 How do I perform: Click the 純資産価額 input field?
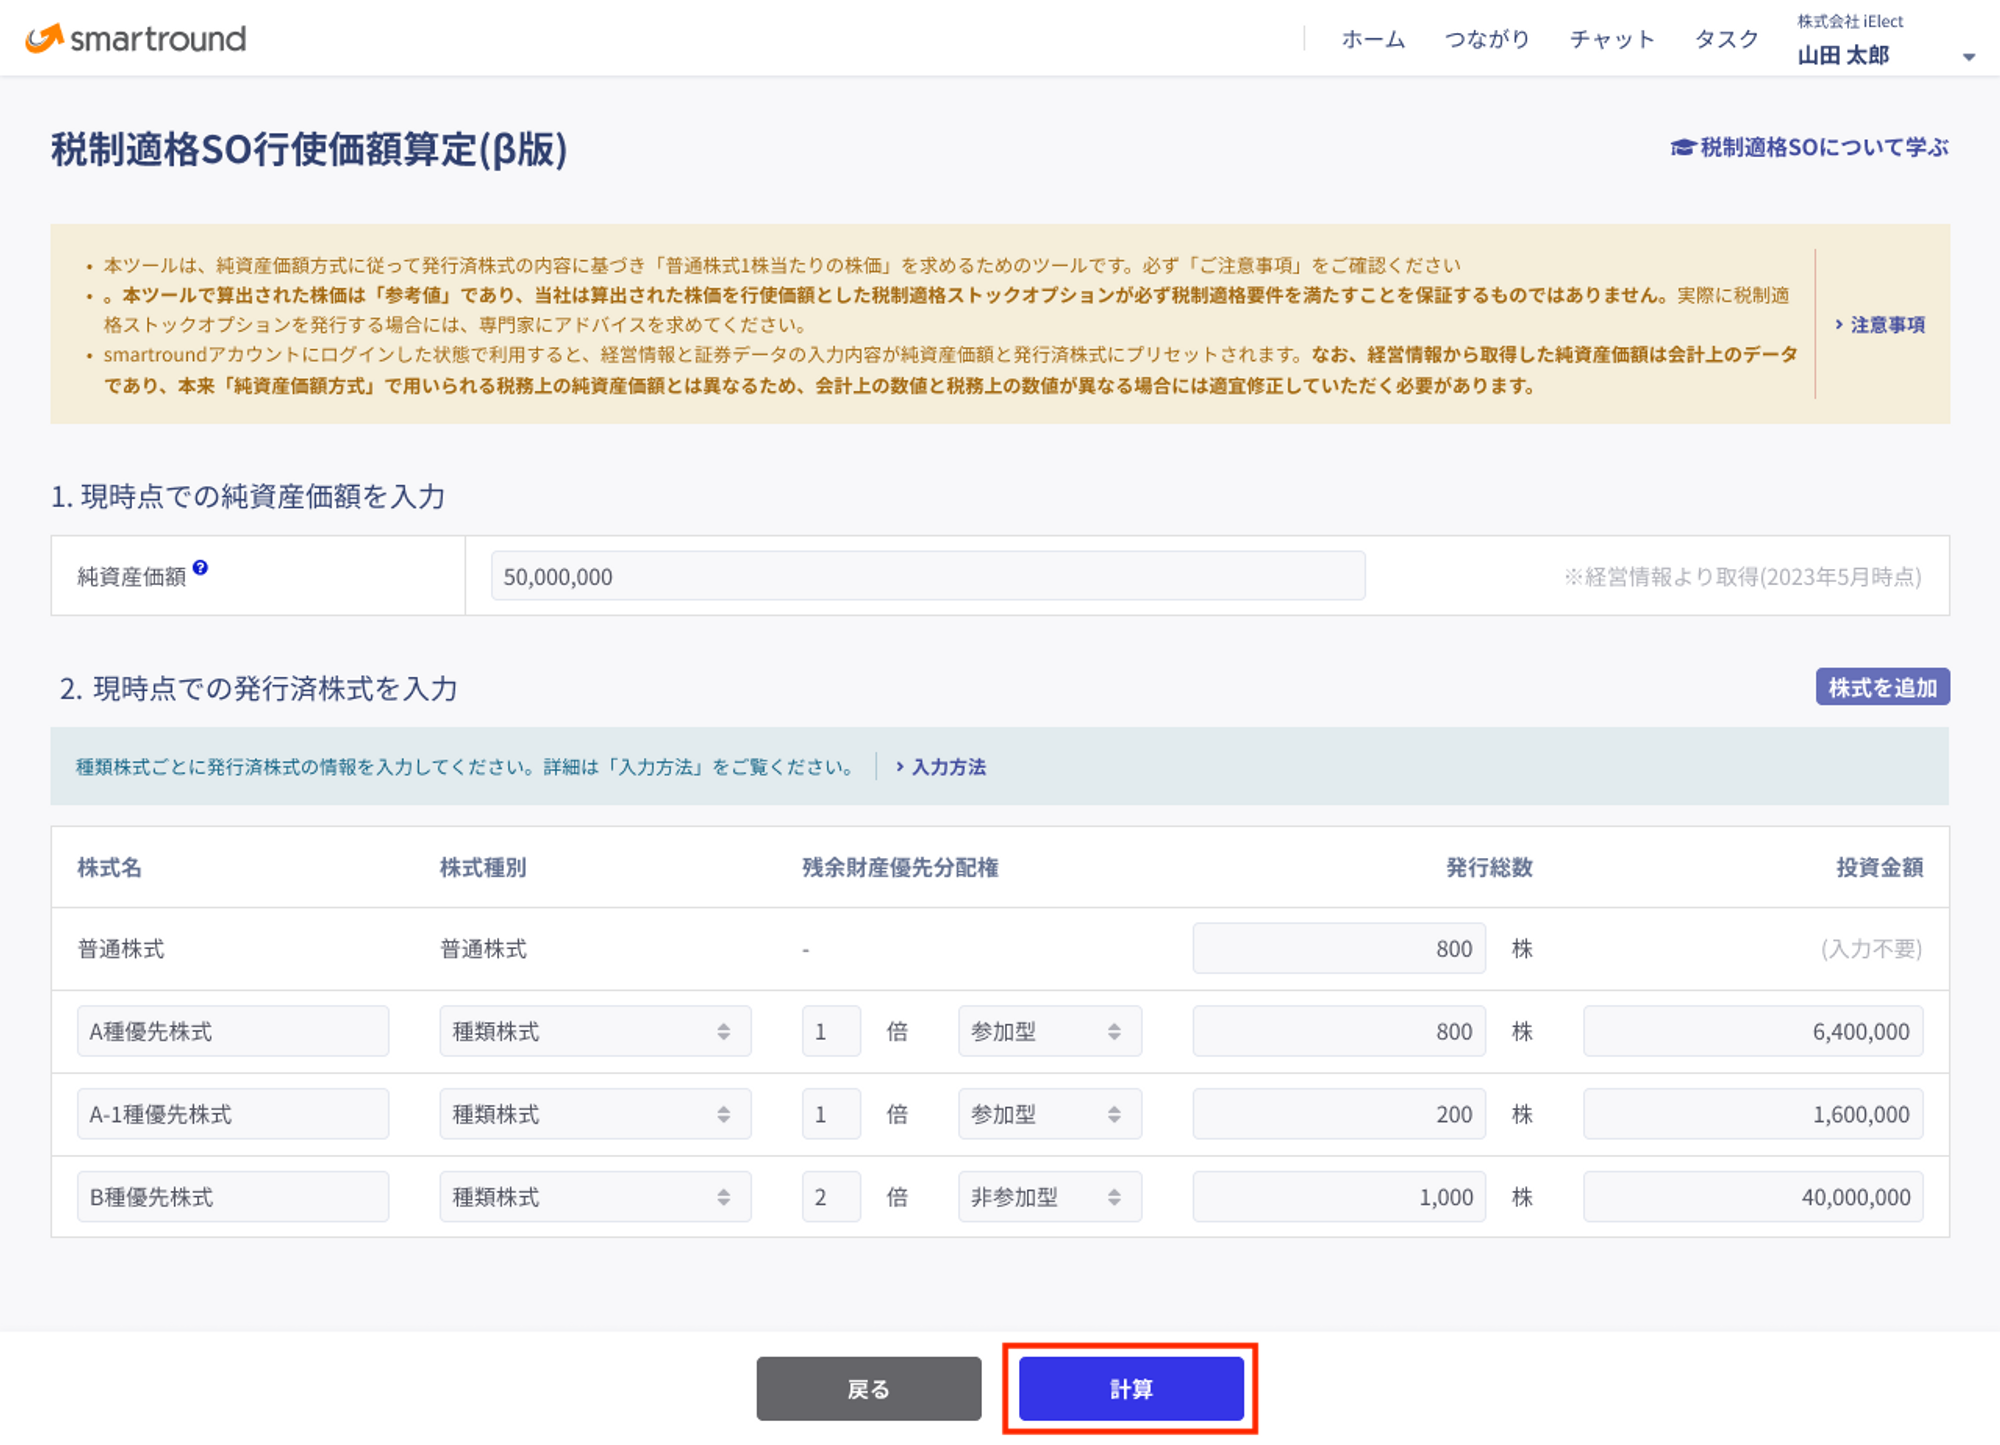(x=927, y=576)
